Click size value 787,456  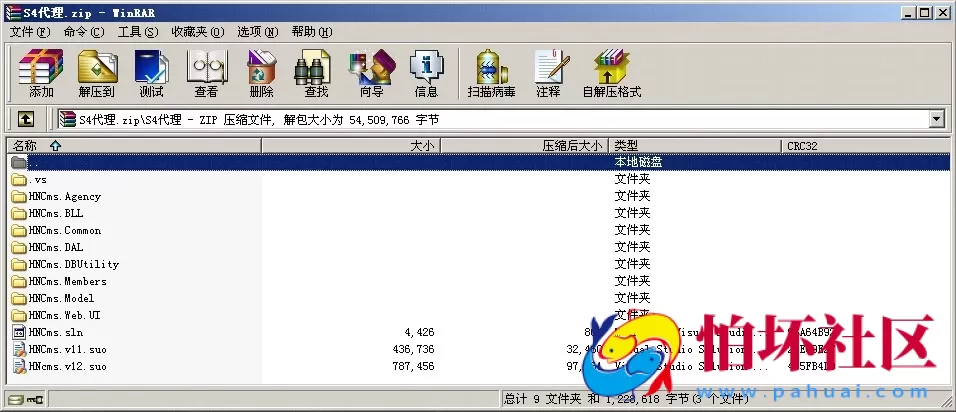click(x=414, y=366)
